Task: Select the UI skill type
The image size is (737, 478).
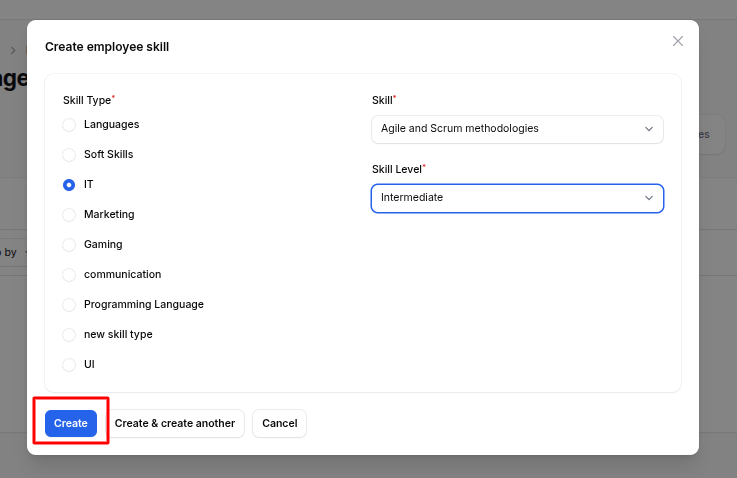Action: pos(69,365)
